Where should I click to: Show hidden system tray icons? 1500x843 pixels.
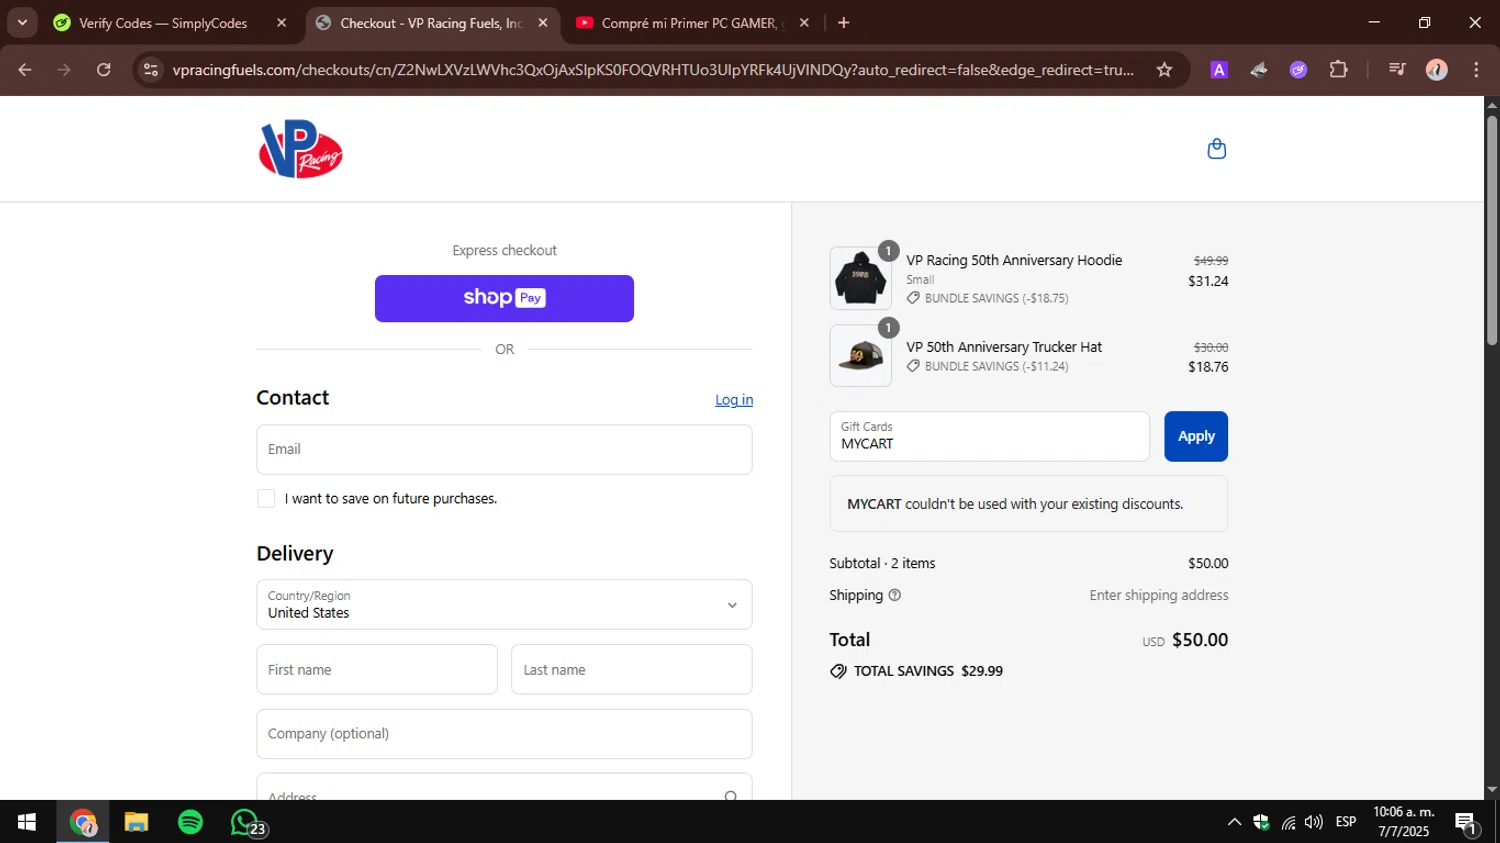click(1234, 822)
